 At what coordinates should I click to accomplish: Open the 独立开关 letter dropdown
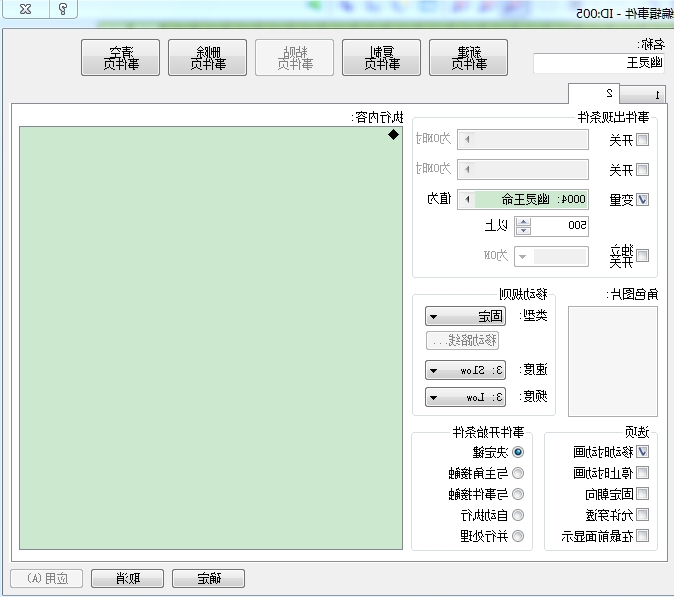(x=551, y=257)
